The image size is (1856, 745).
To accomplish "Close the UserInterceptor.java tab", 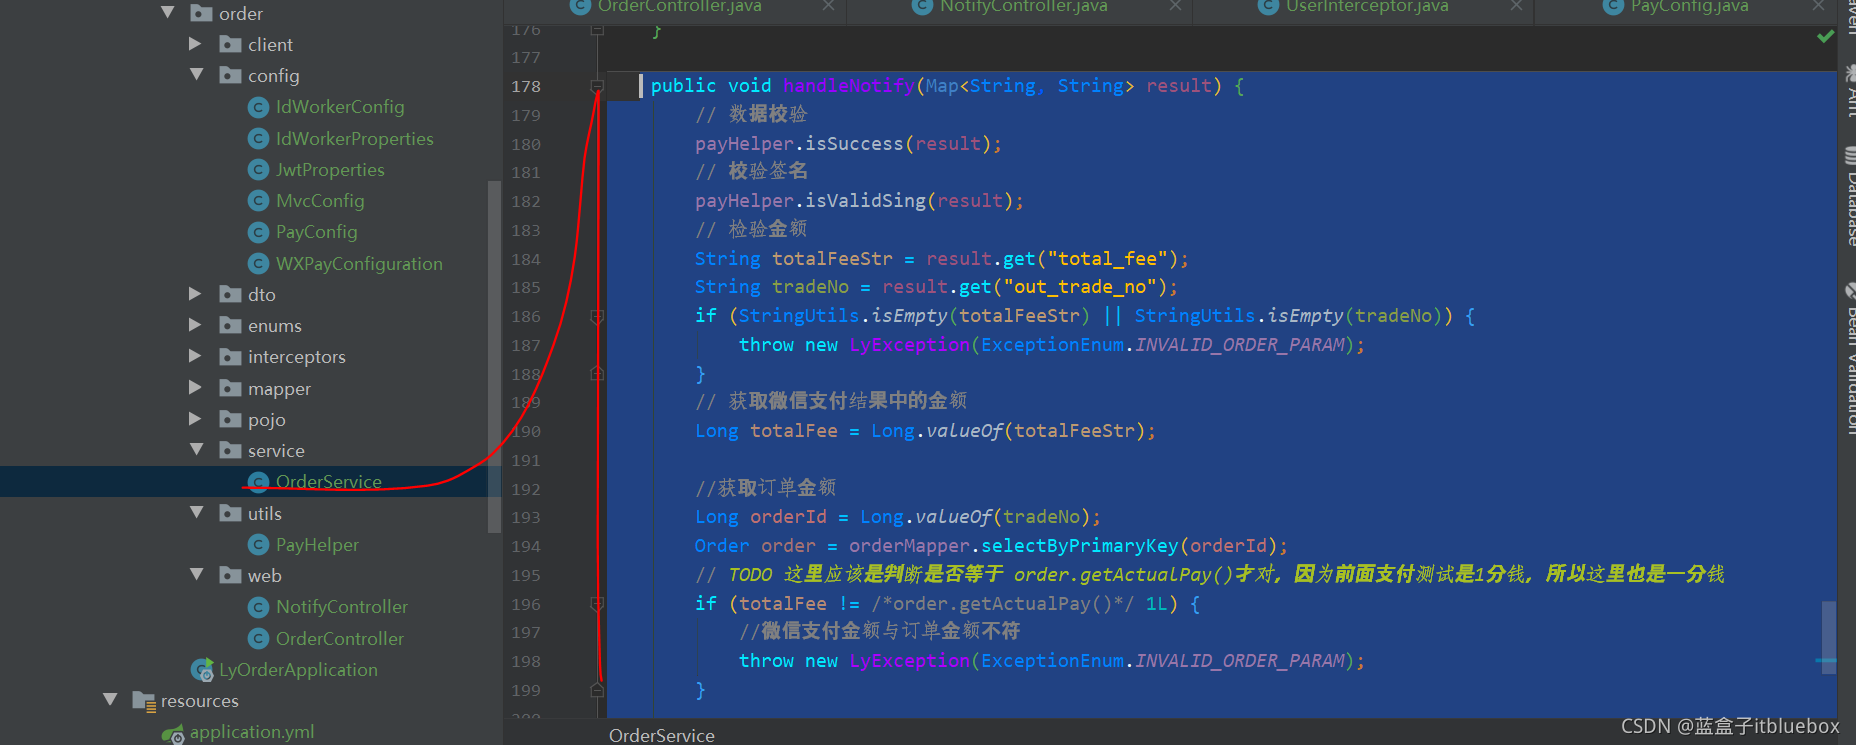I will point(1516,6).
